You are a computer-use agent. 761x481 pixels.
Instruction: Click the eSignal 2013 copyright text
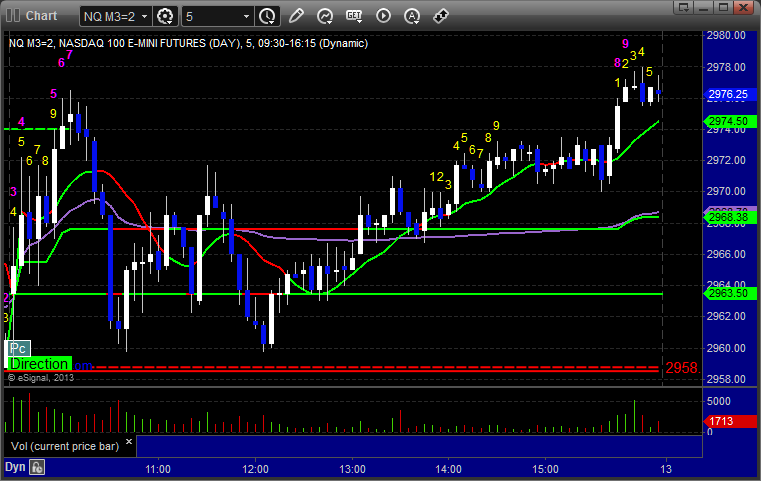click(41, 378)
